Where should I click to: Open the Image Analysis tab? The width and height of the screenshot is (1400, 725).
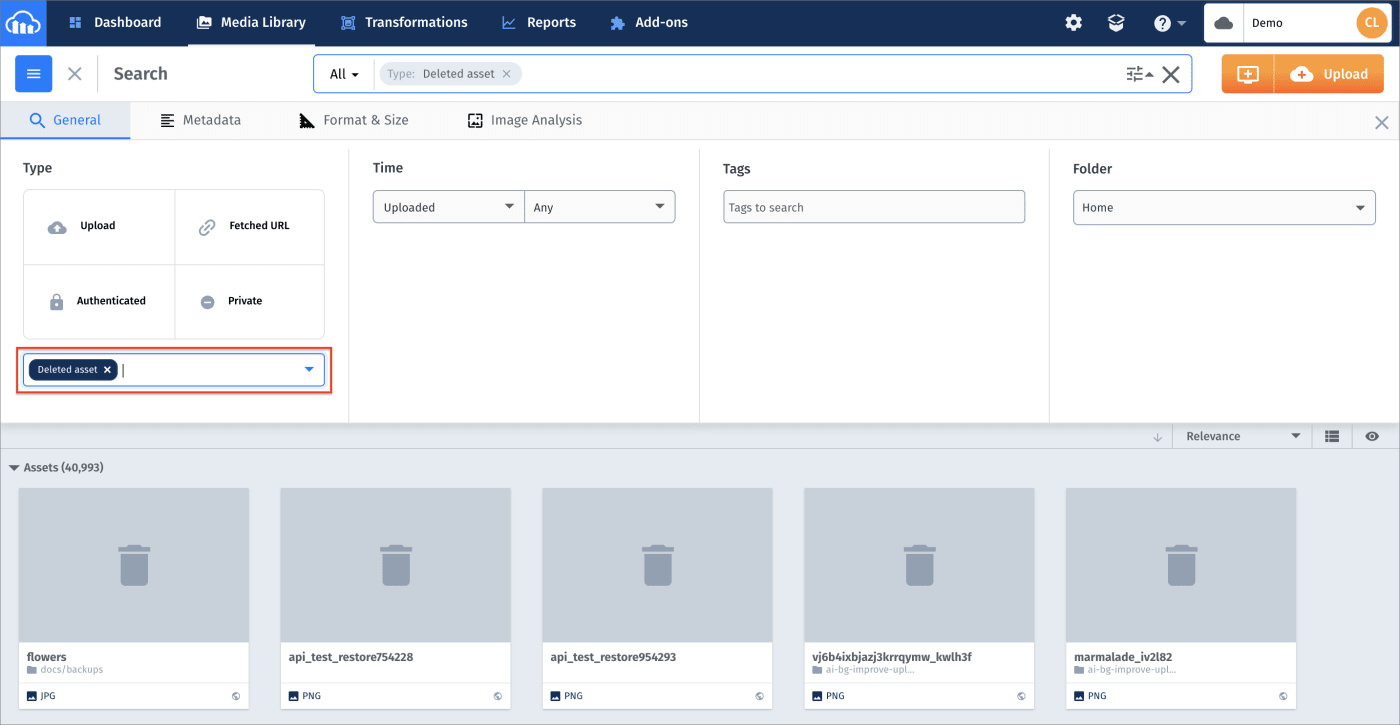point(524,120)
